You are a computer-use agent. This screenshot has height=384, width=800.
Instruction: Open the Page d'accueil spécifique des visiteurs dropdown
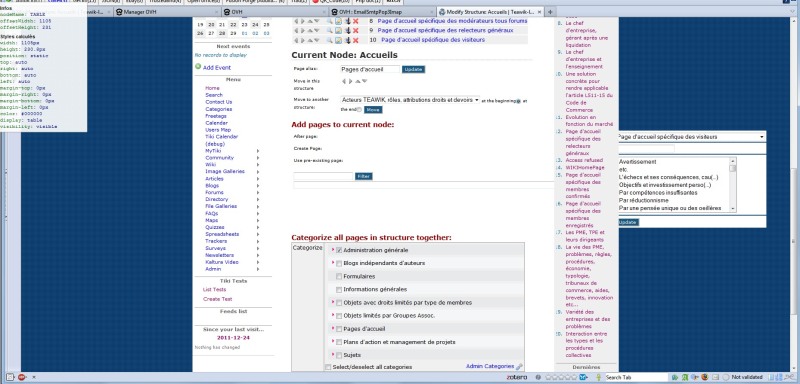tap(691, 137)
